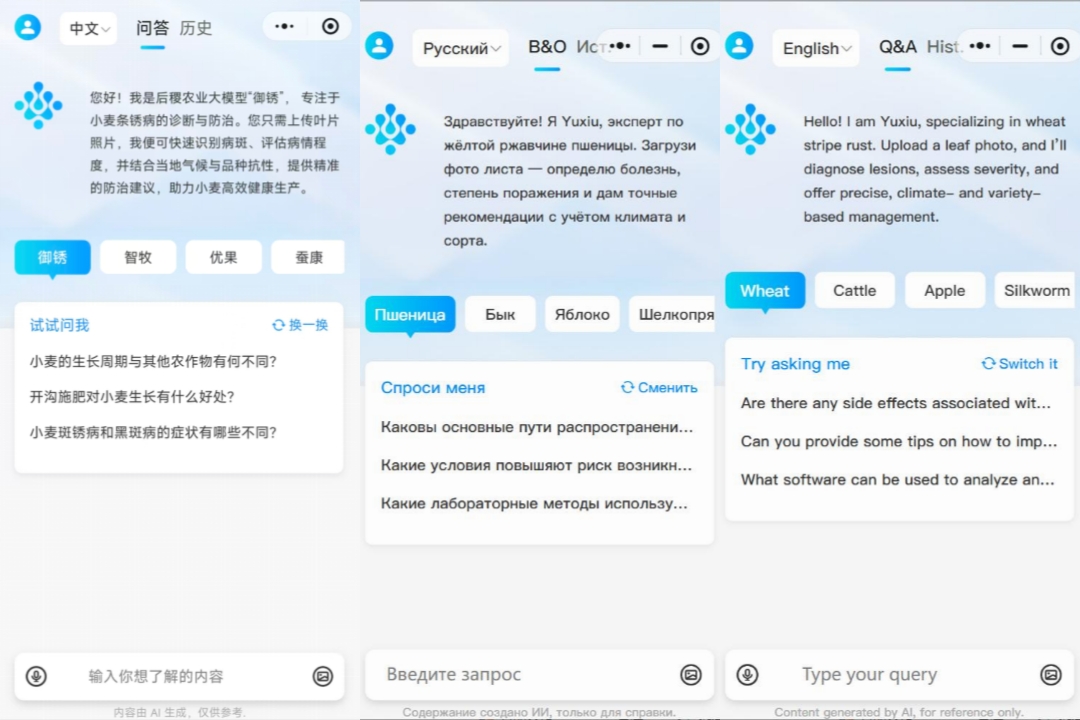Choose the 智牧 category button

click(138, 257)
